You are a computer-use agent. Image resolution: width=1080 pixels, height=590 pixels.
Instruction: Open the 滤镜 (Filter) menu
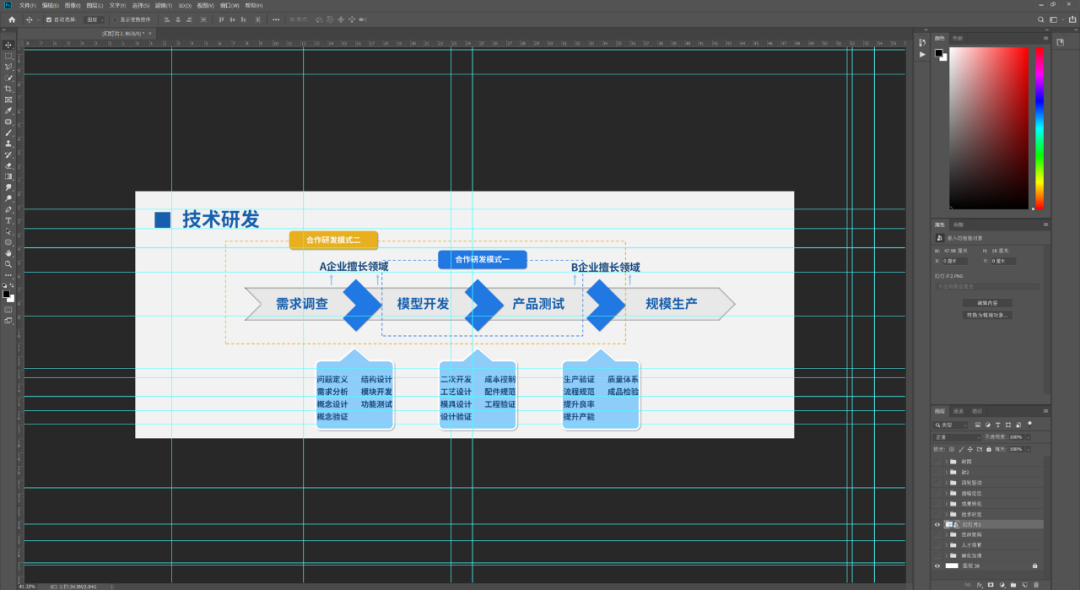pyautogui.click(x=163, y=5)
